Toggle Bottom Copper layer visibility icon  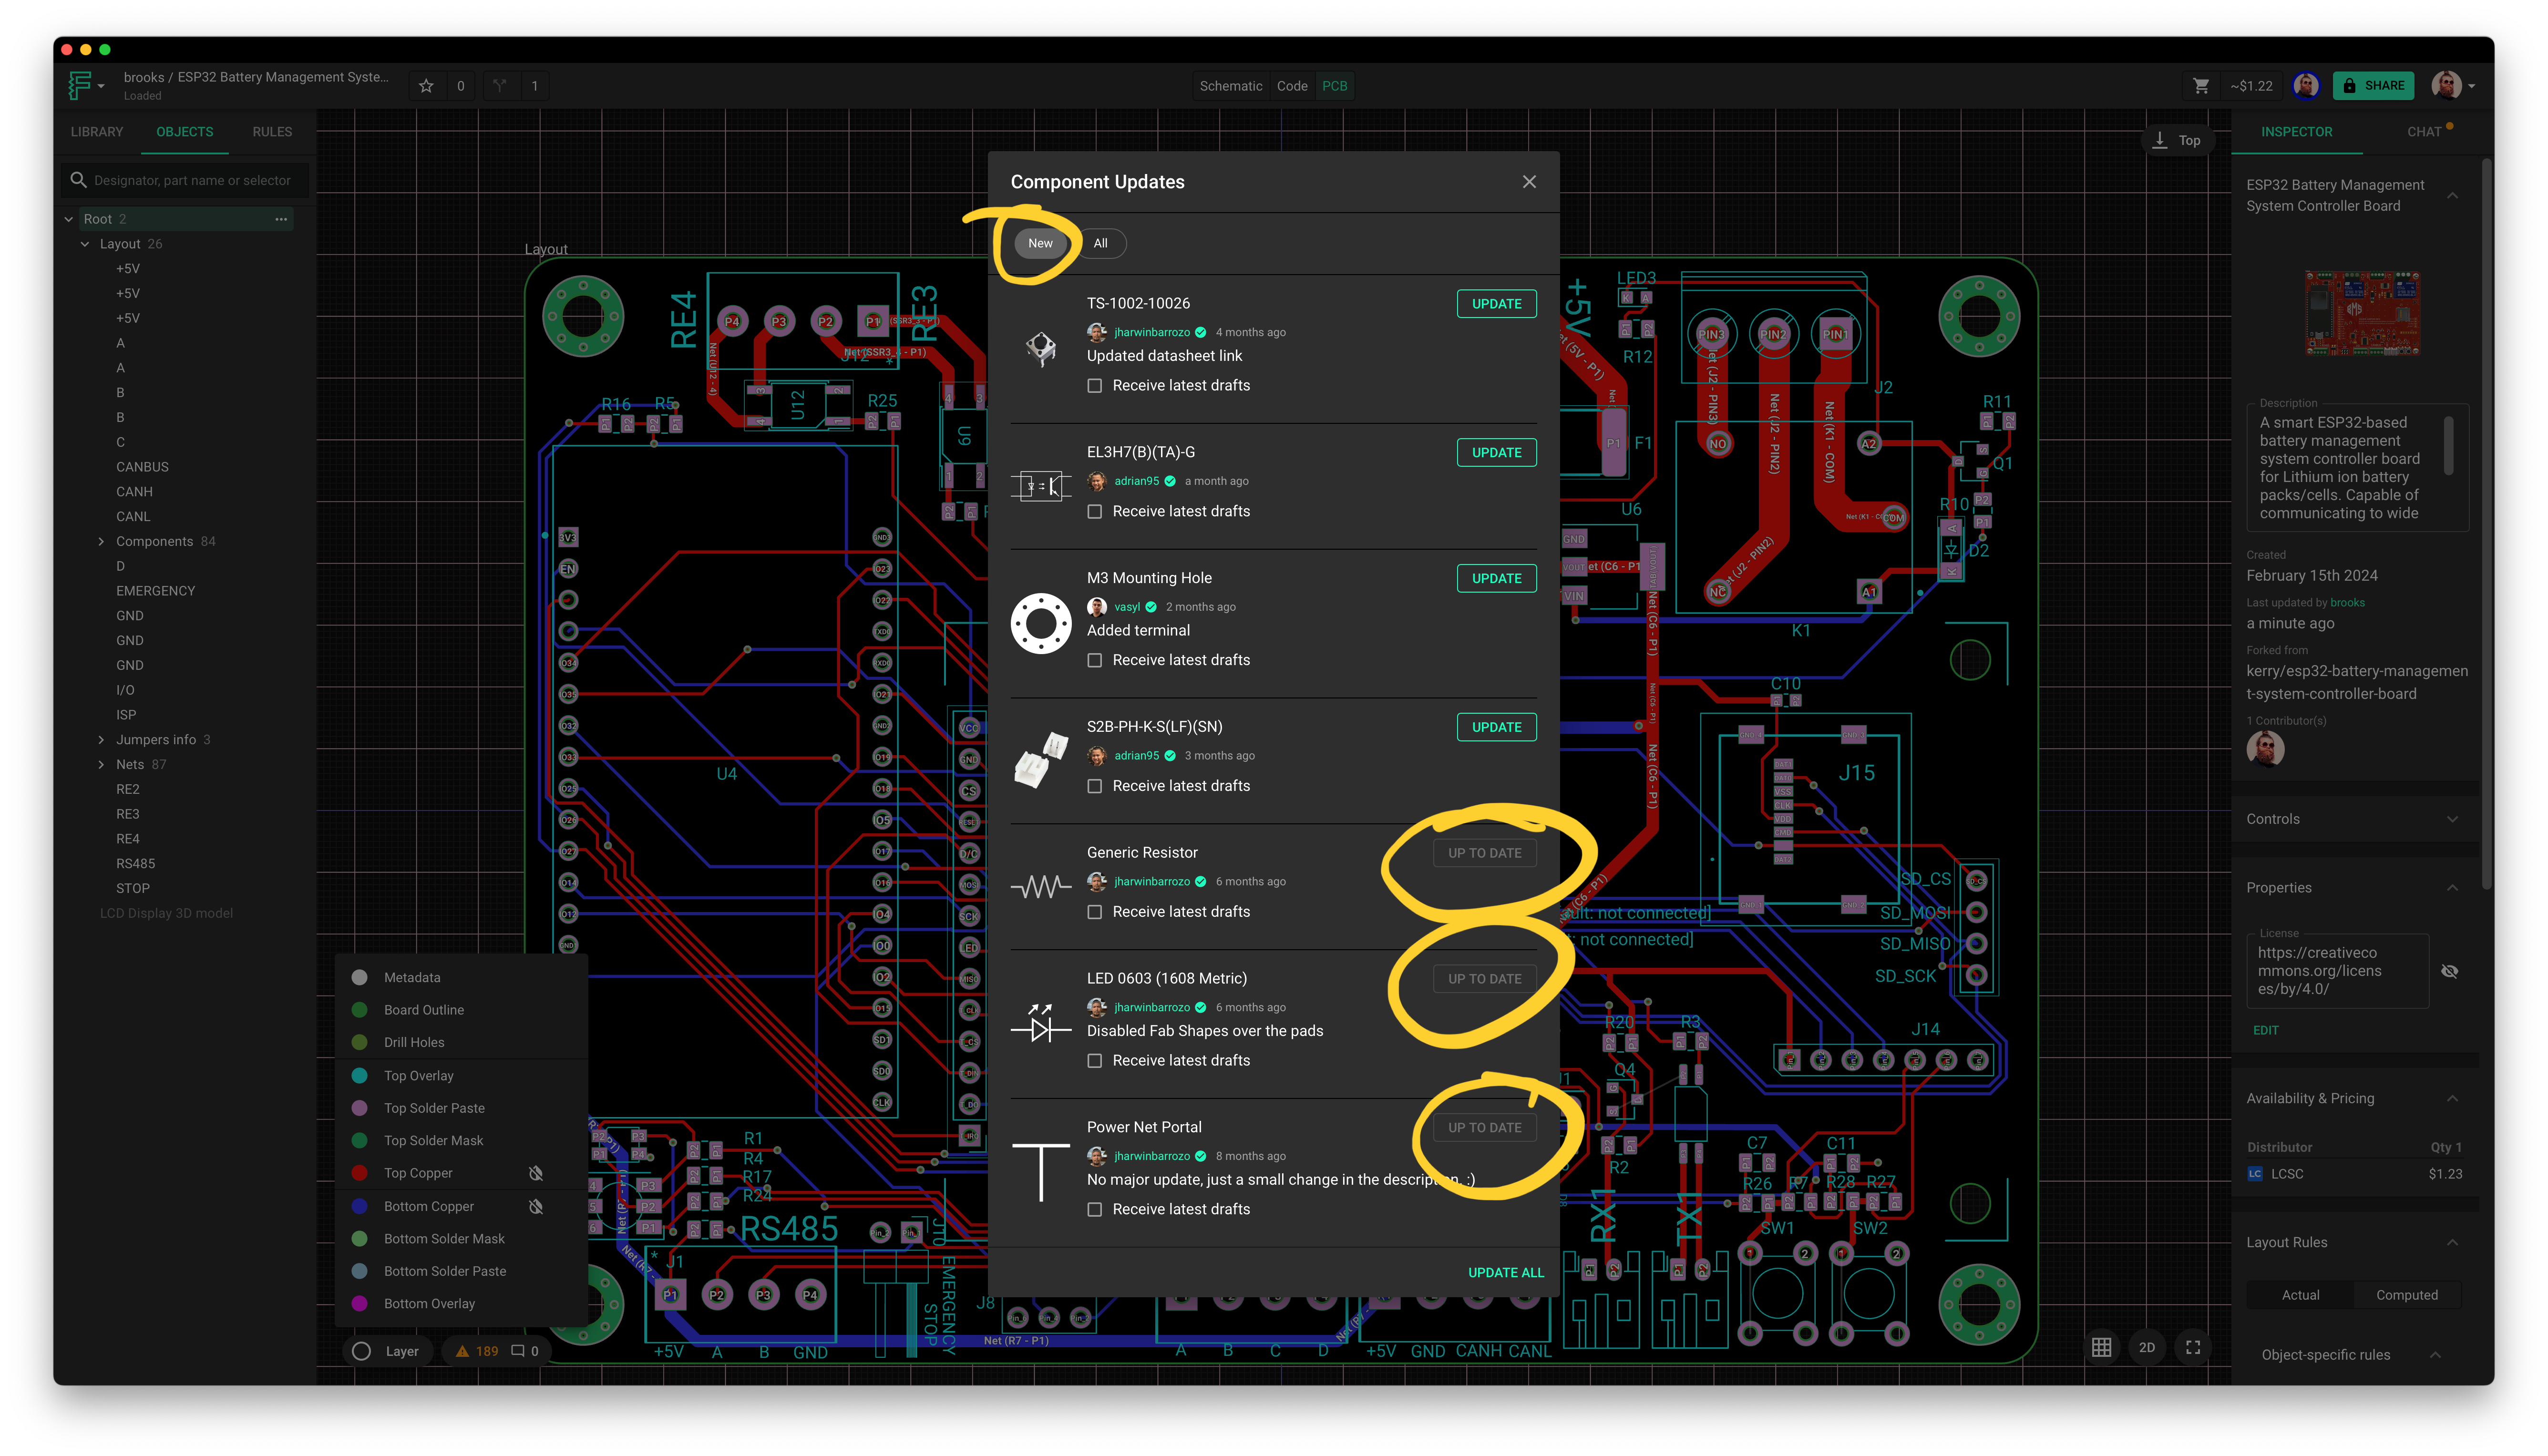click(x=536, y=1207)
